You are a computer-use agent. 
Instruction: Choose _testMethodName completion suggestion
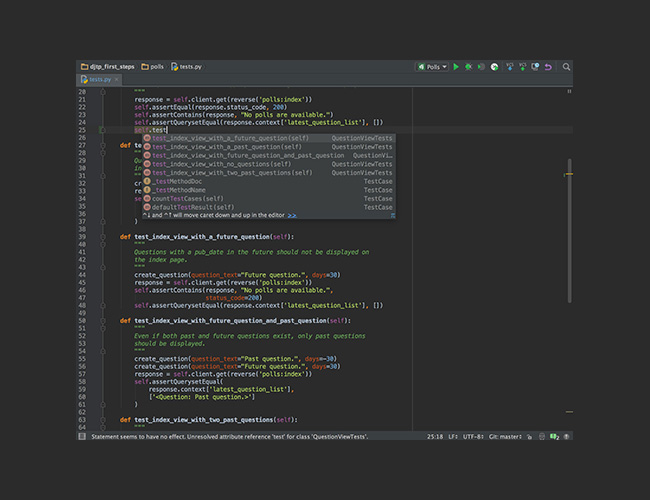(269, 190)
